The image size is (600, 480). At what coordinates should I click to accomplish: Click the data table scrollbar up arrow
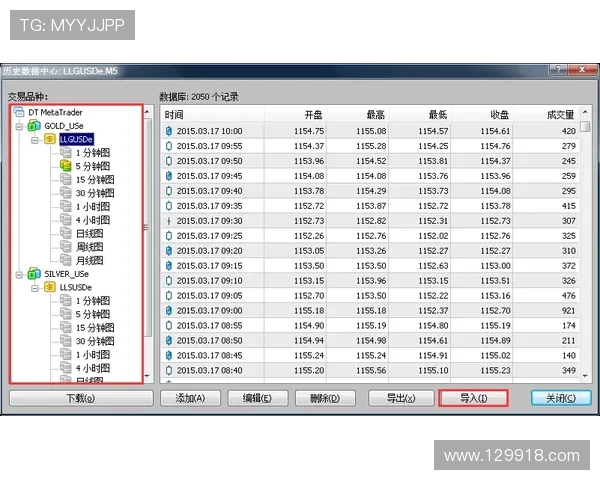585,112
